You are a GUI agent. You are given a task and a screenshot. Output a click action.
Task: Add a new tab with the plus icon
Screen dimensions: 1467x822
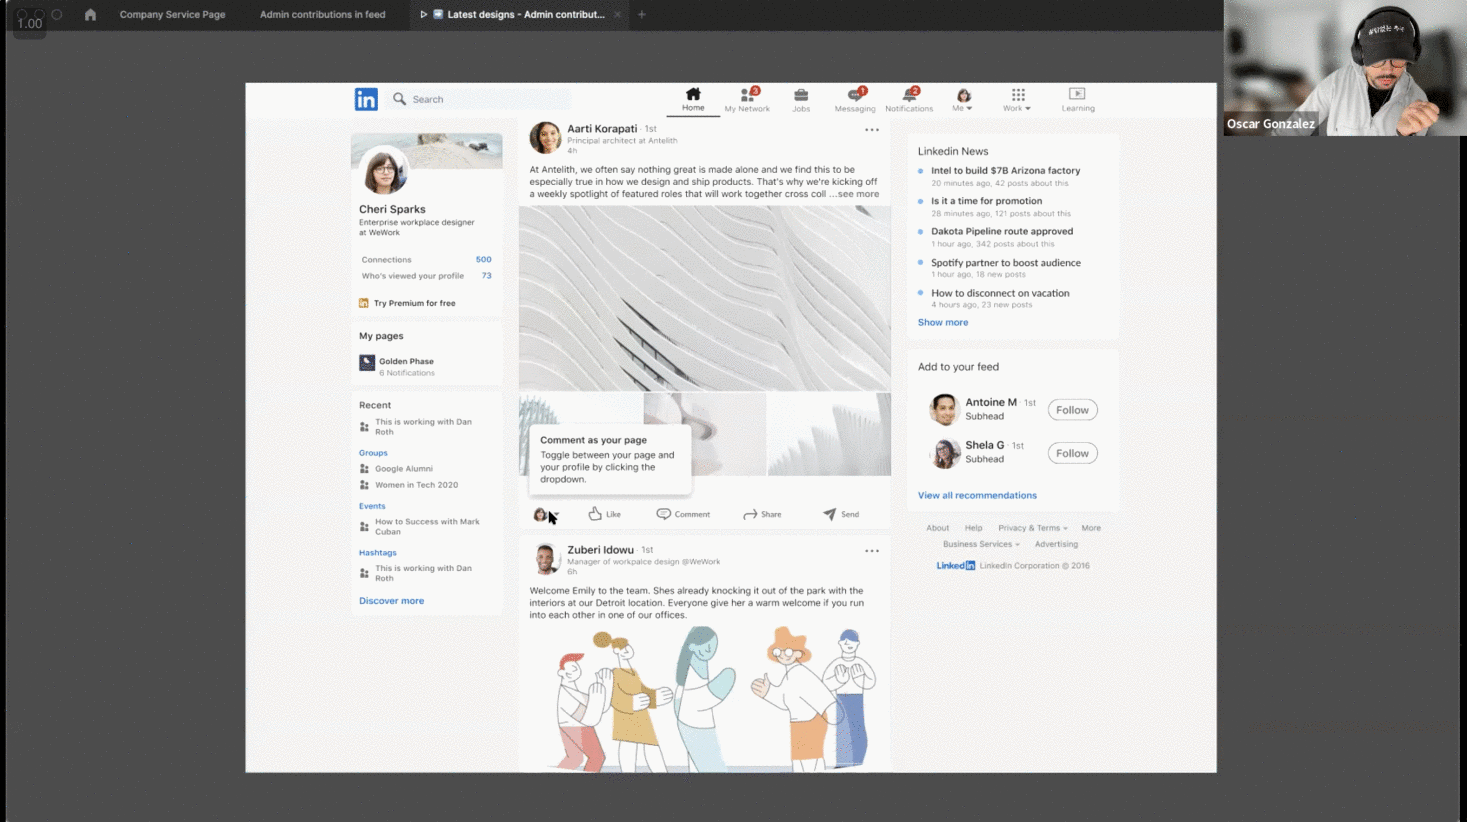pos(642,15)
